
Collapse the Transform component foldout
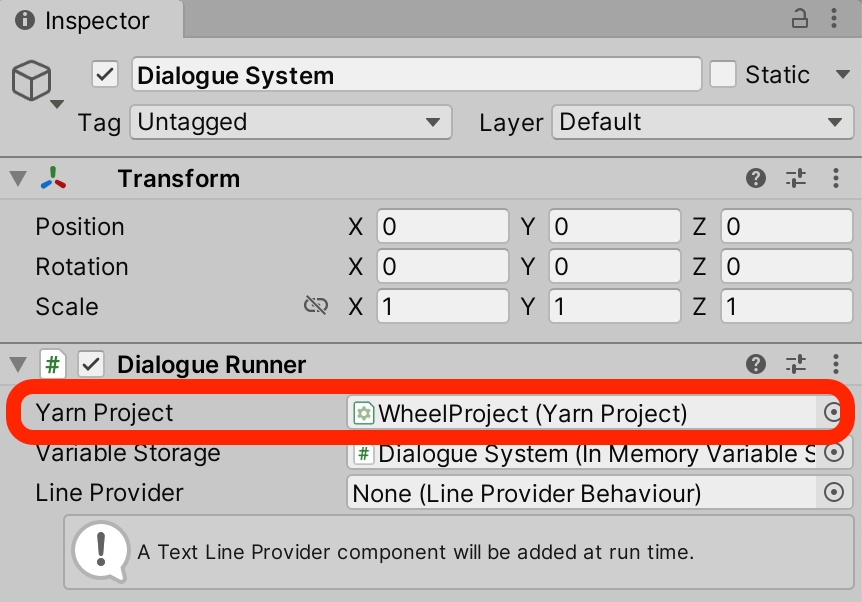point(18,179)
